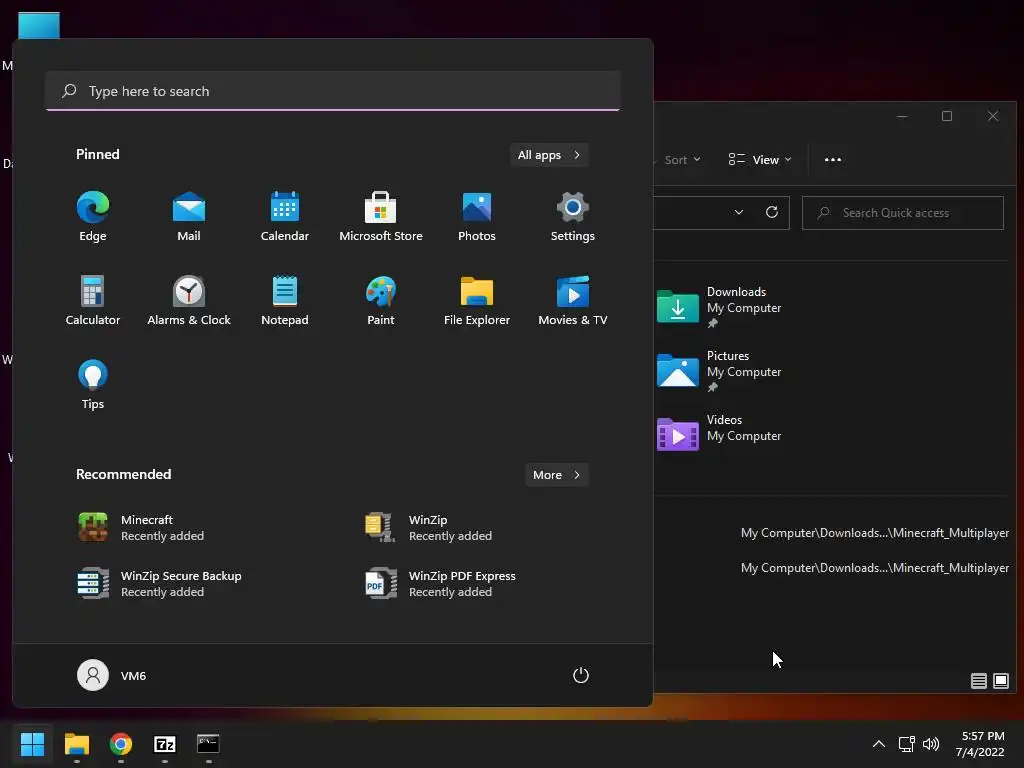Screen dimensions: 1024x768
Task: Open See more ellipsis in File Explorer
Action: pyautogui.click(x=833, y=160)
